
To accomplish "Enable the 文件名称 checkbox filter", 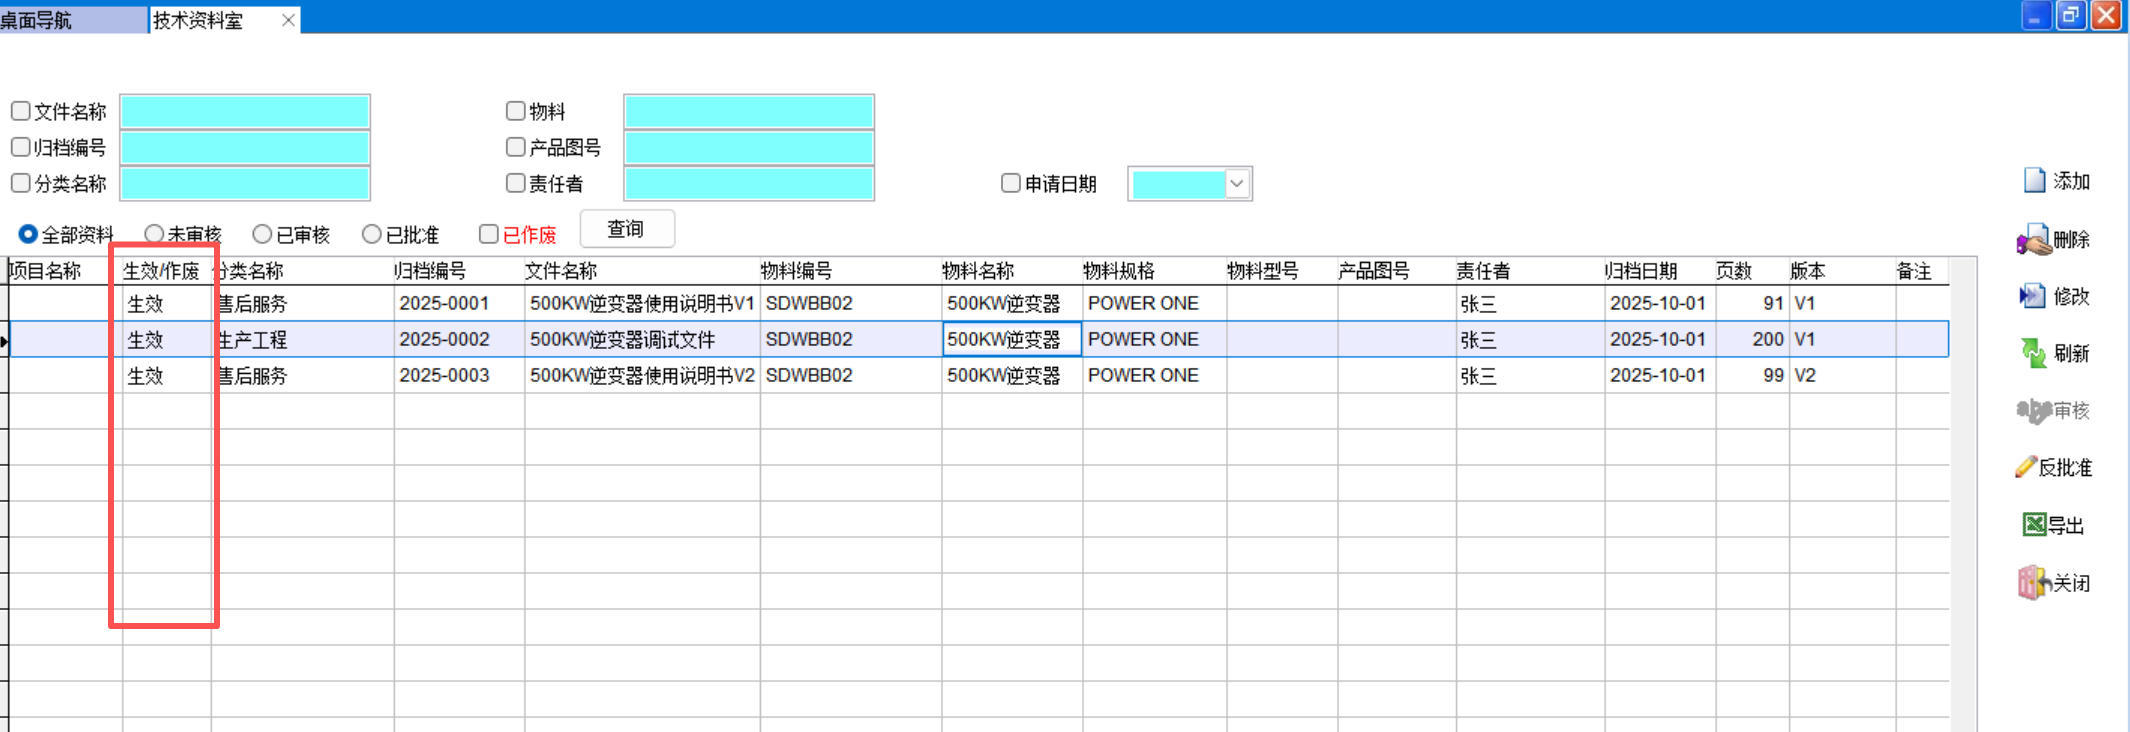I will (21, 111).
